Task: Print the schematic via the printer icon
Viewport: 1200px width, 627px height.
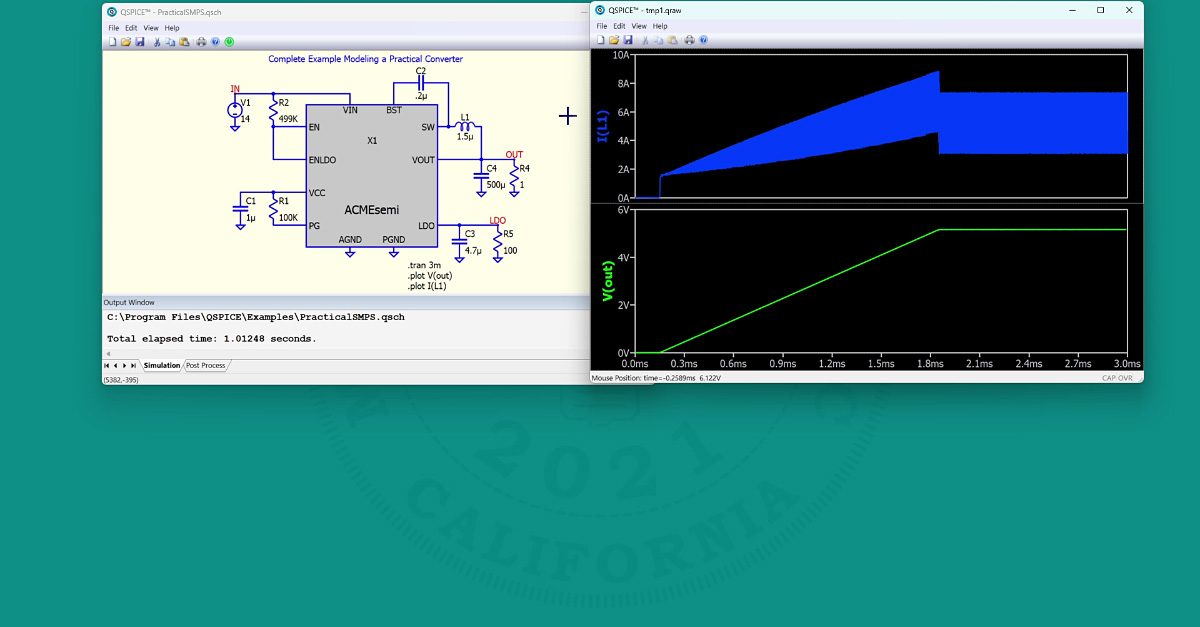Action: coord(202,43)
